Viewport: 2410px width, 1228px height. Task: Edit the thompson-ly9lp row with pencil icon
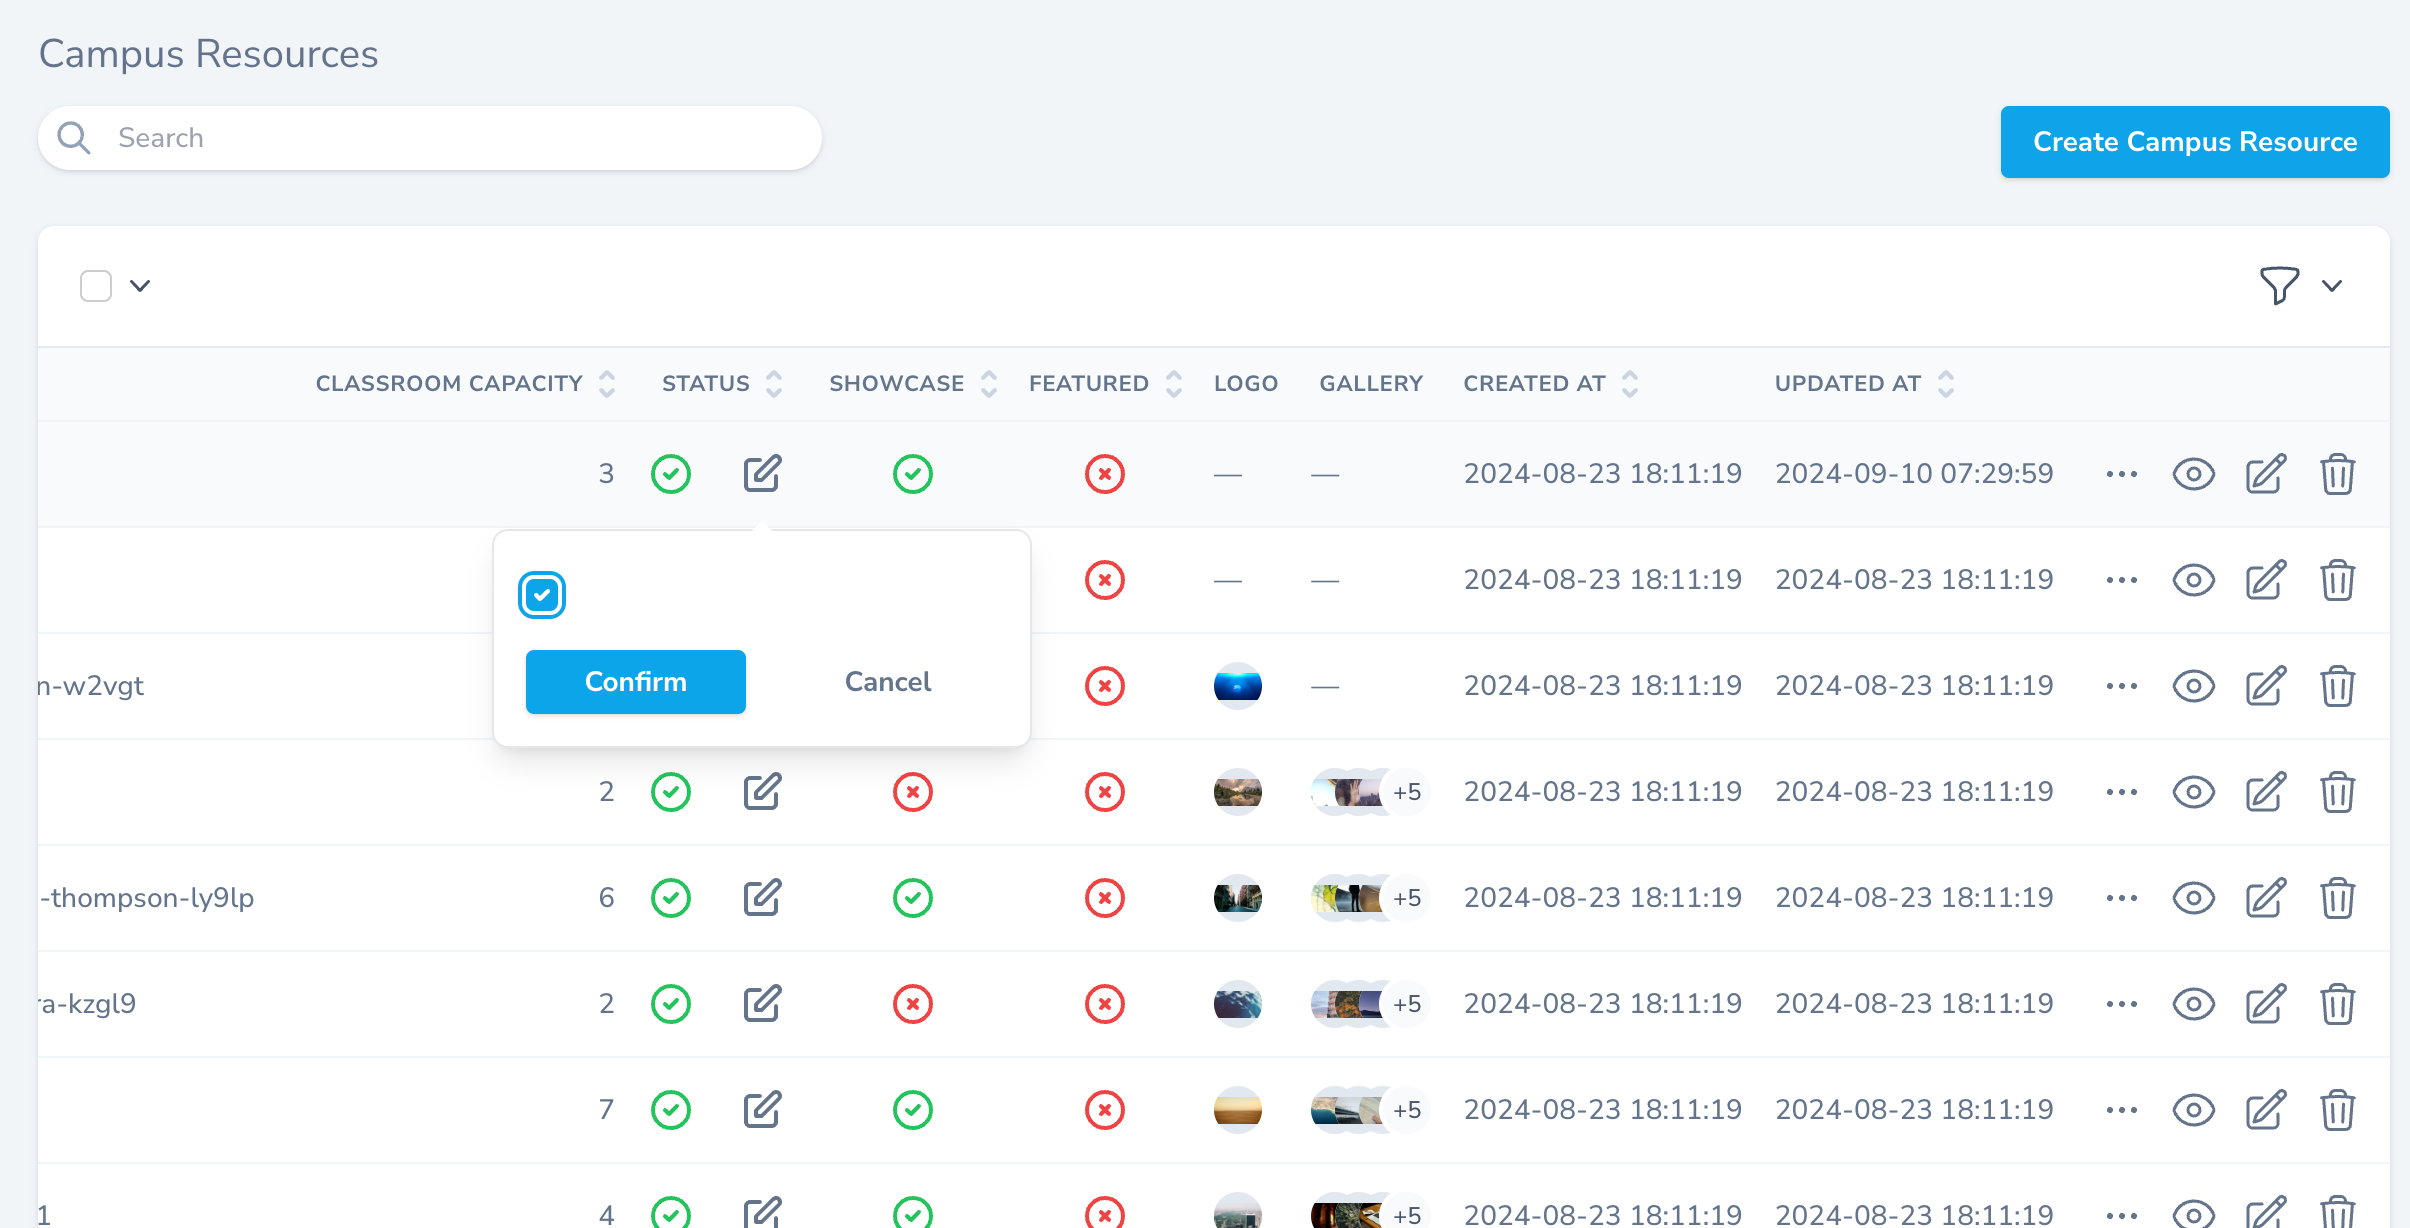[2265, 898]
